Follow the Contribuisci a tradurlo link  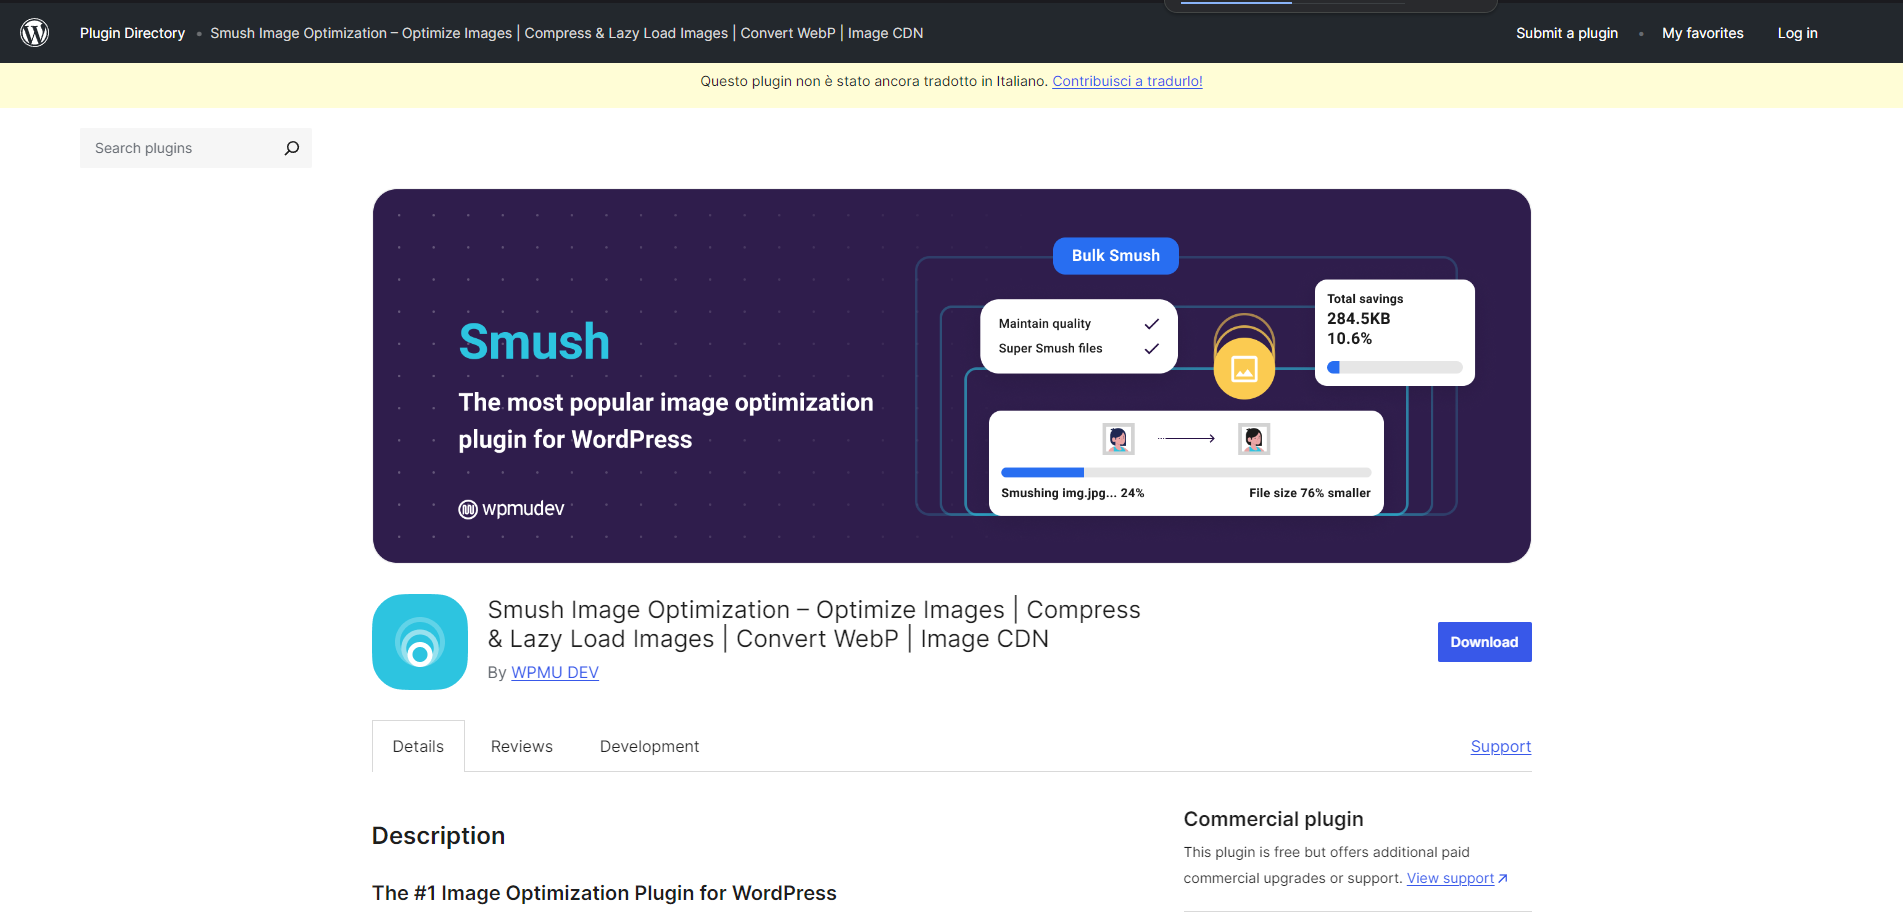(x=1127, y=81)
